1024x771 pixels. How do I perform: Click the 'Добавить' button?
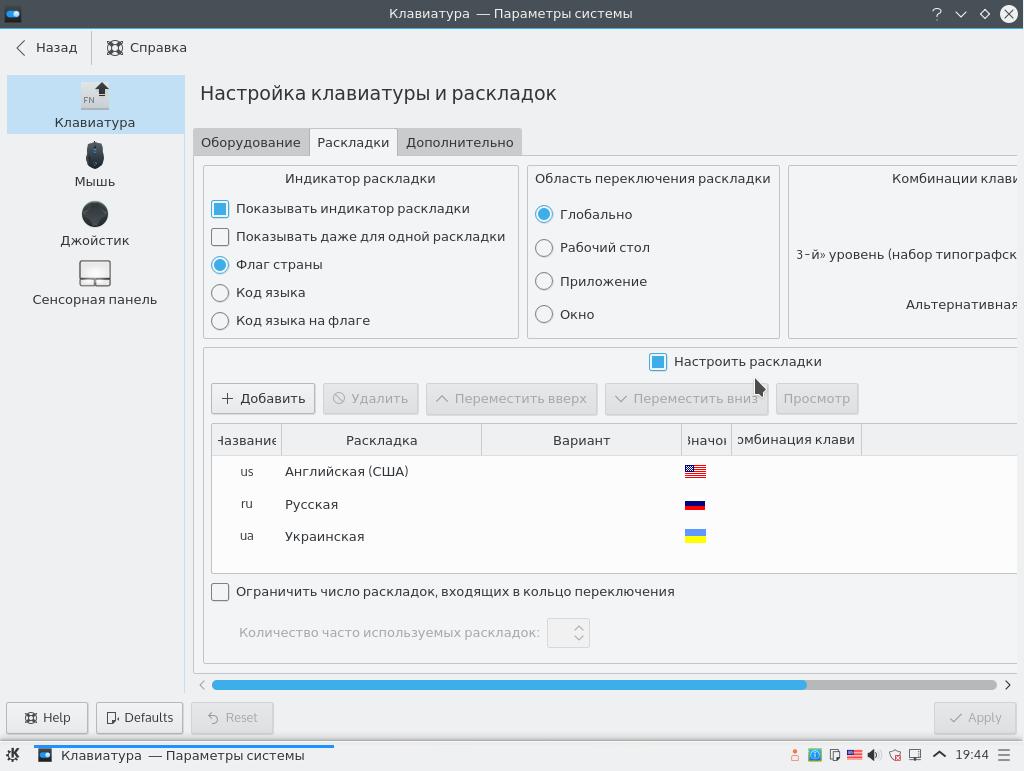click(x=263, y=398)
